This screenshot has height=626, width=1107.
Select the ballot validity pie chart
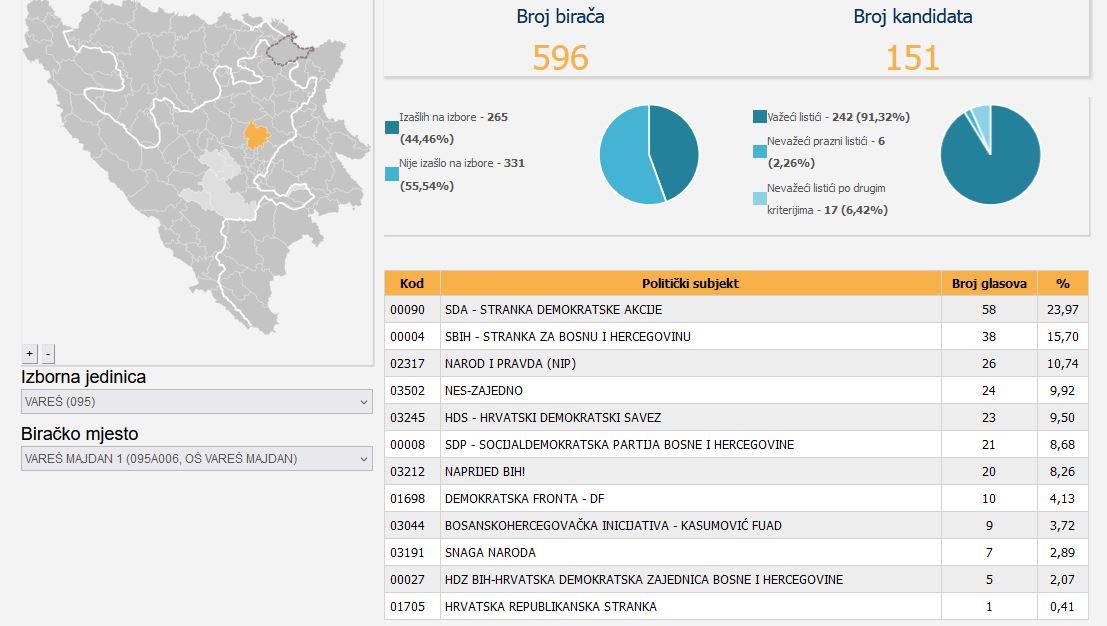tap(991, 155)
